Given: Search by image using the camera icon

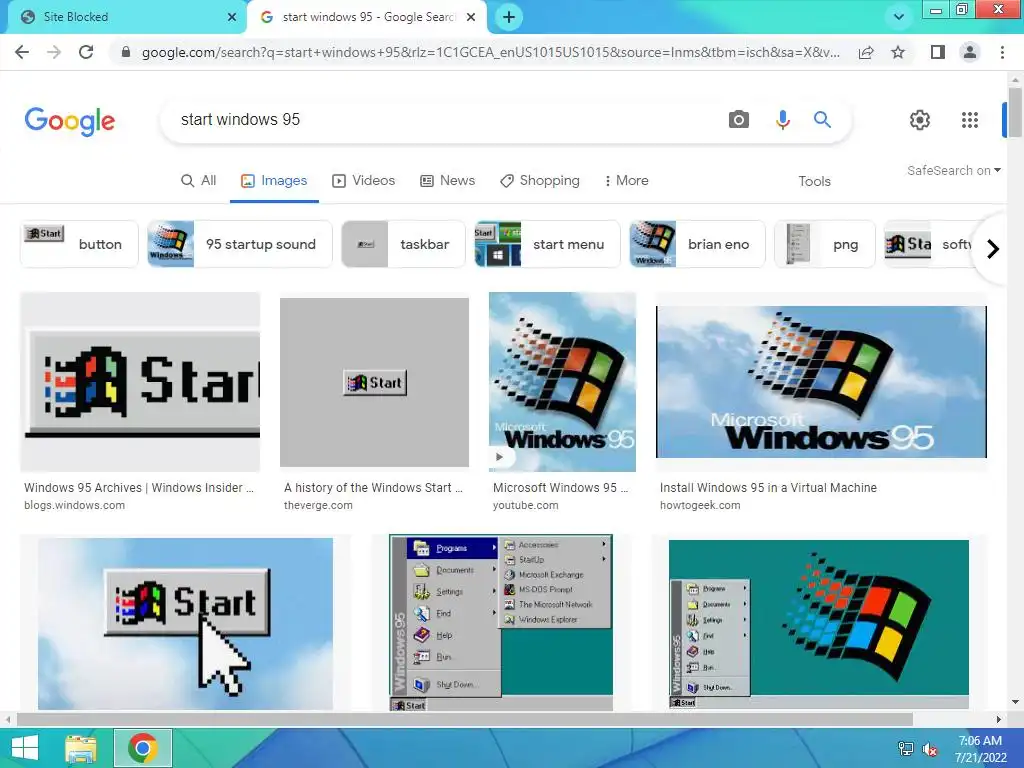Looking at the screenshot, I should pos(739,120).
